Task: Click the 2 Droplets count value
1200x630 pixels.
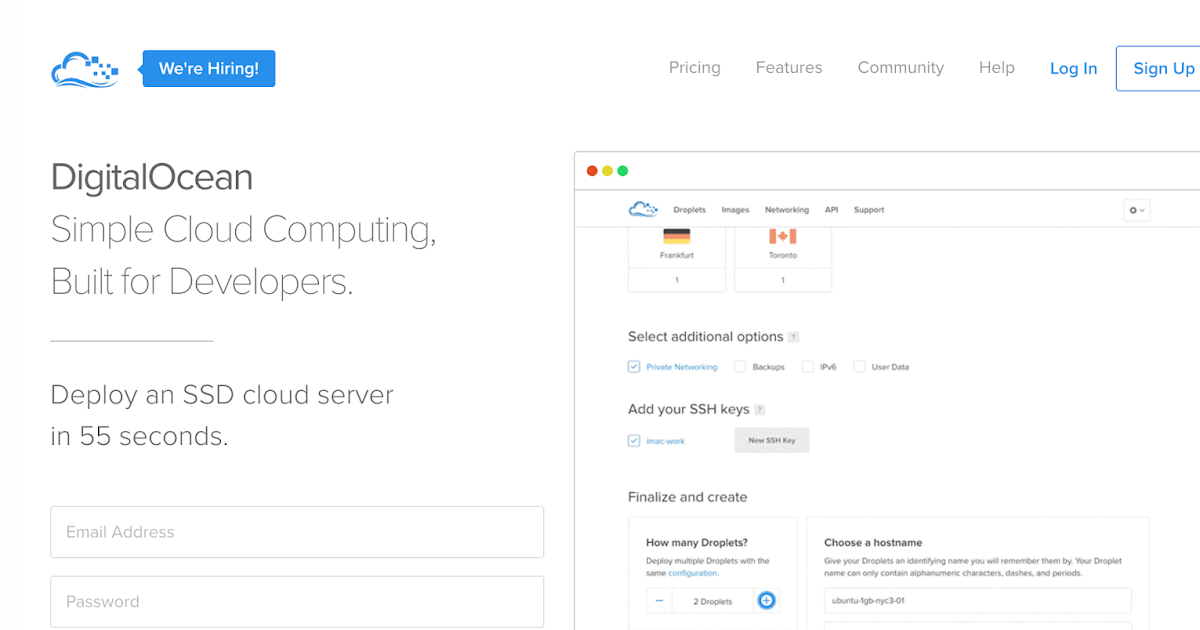Action: tap(712, 601)
